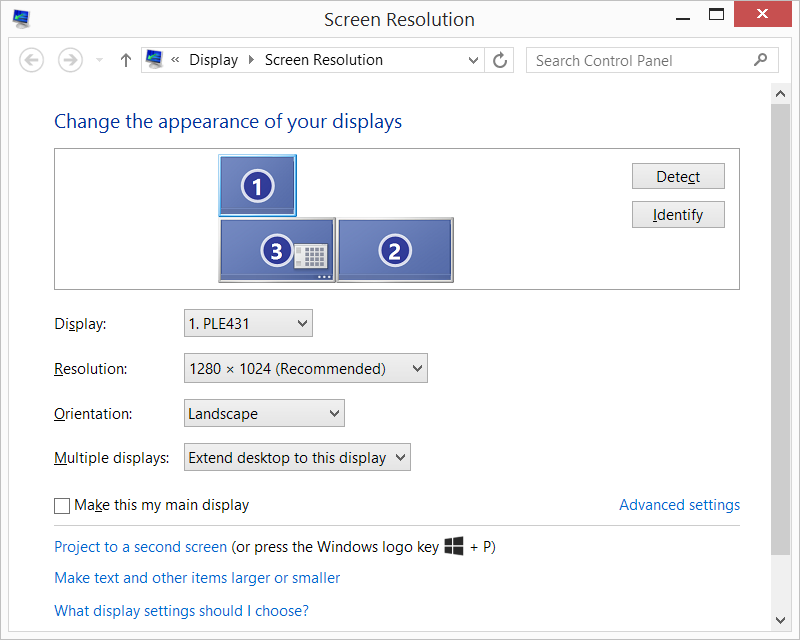
Task: Enable Make this my main display
Action: [61, 505]
